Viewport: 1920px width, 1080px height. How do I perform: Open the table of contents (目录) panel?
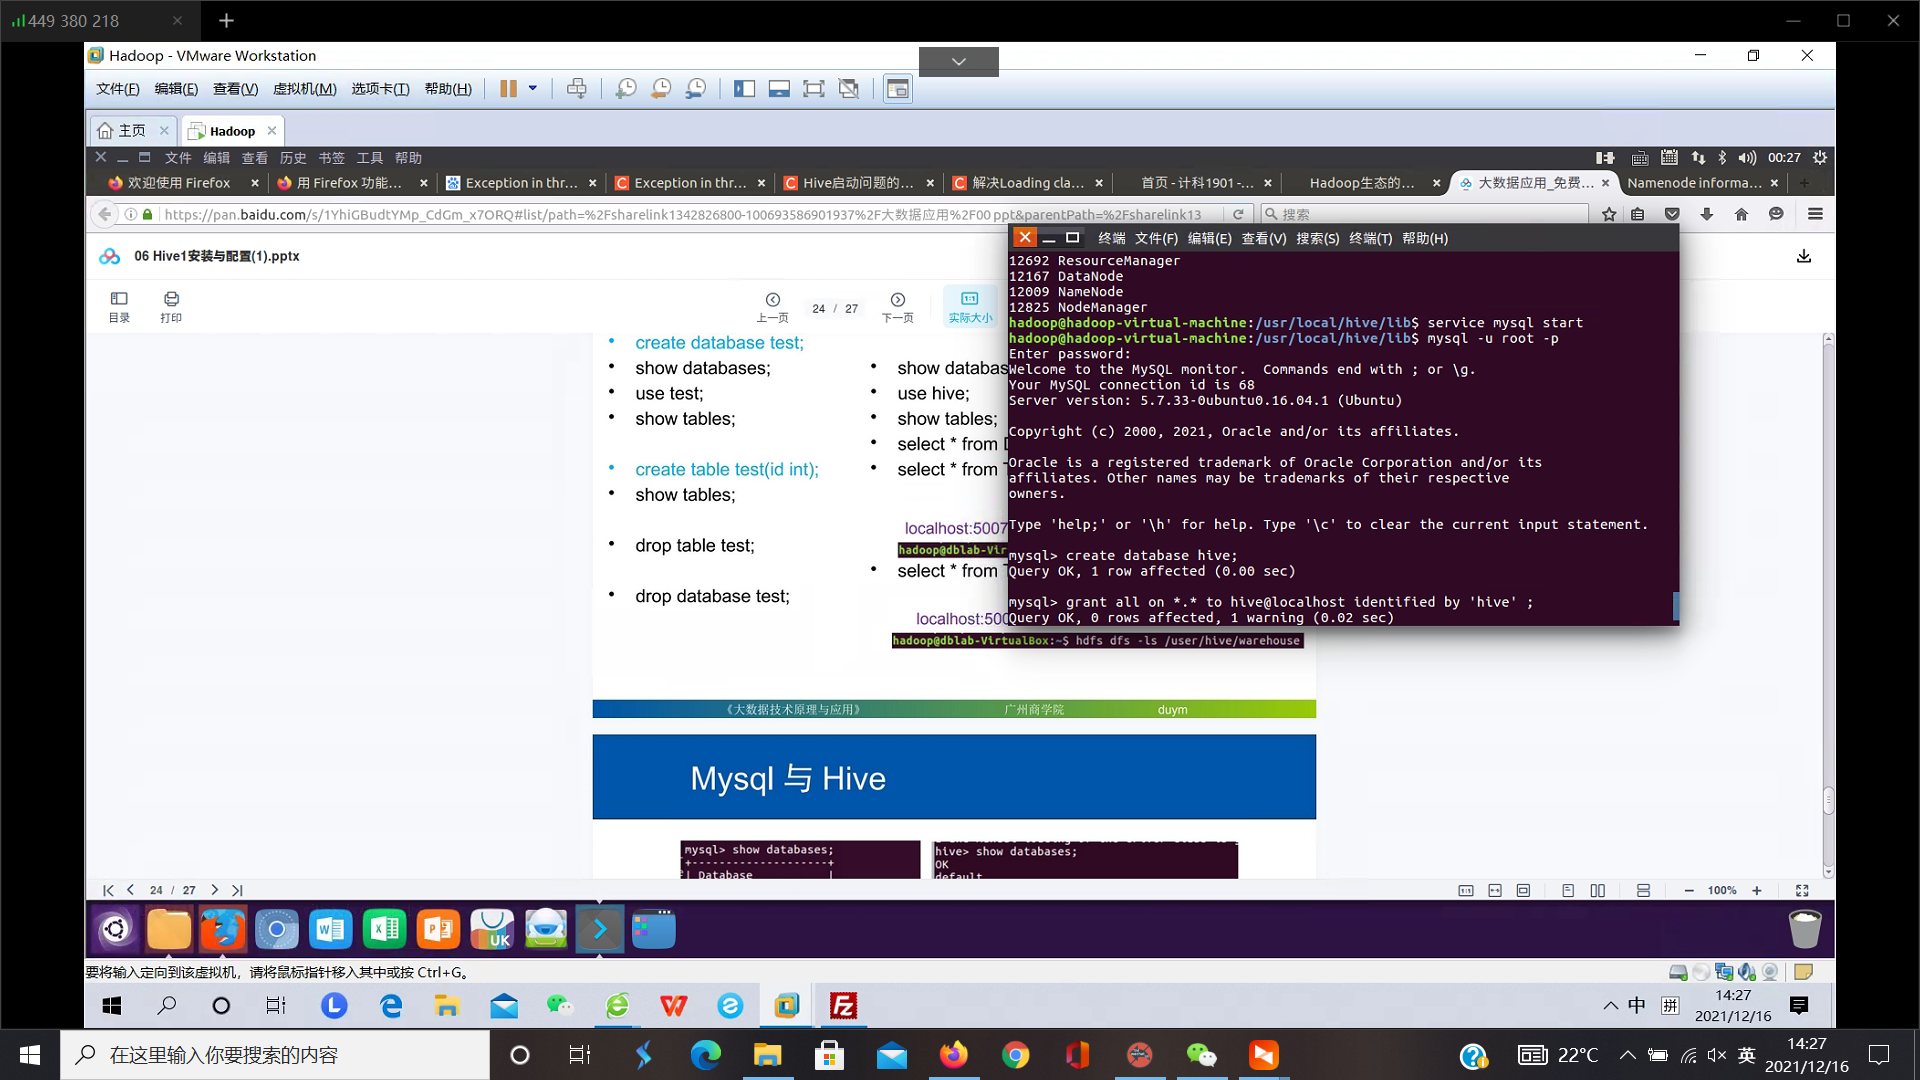tap(119, 306)
